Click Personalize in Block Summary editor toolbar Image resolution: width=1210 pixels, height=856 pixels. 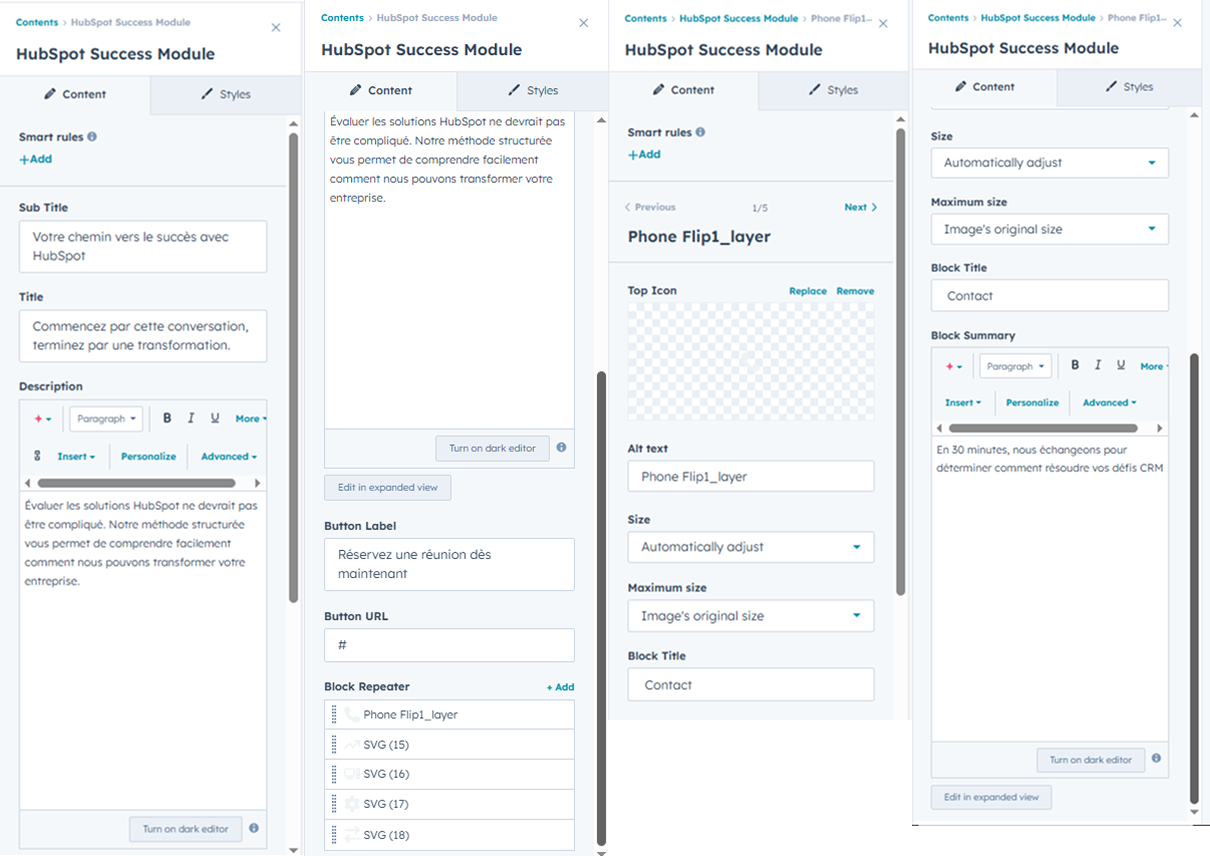tap(1032, 402)
